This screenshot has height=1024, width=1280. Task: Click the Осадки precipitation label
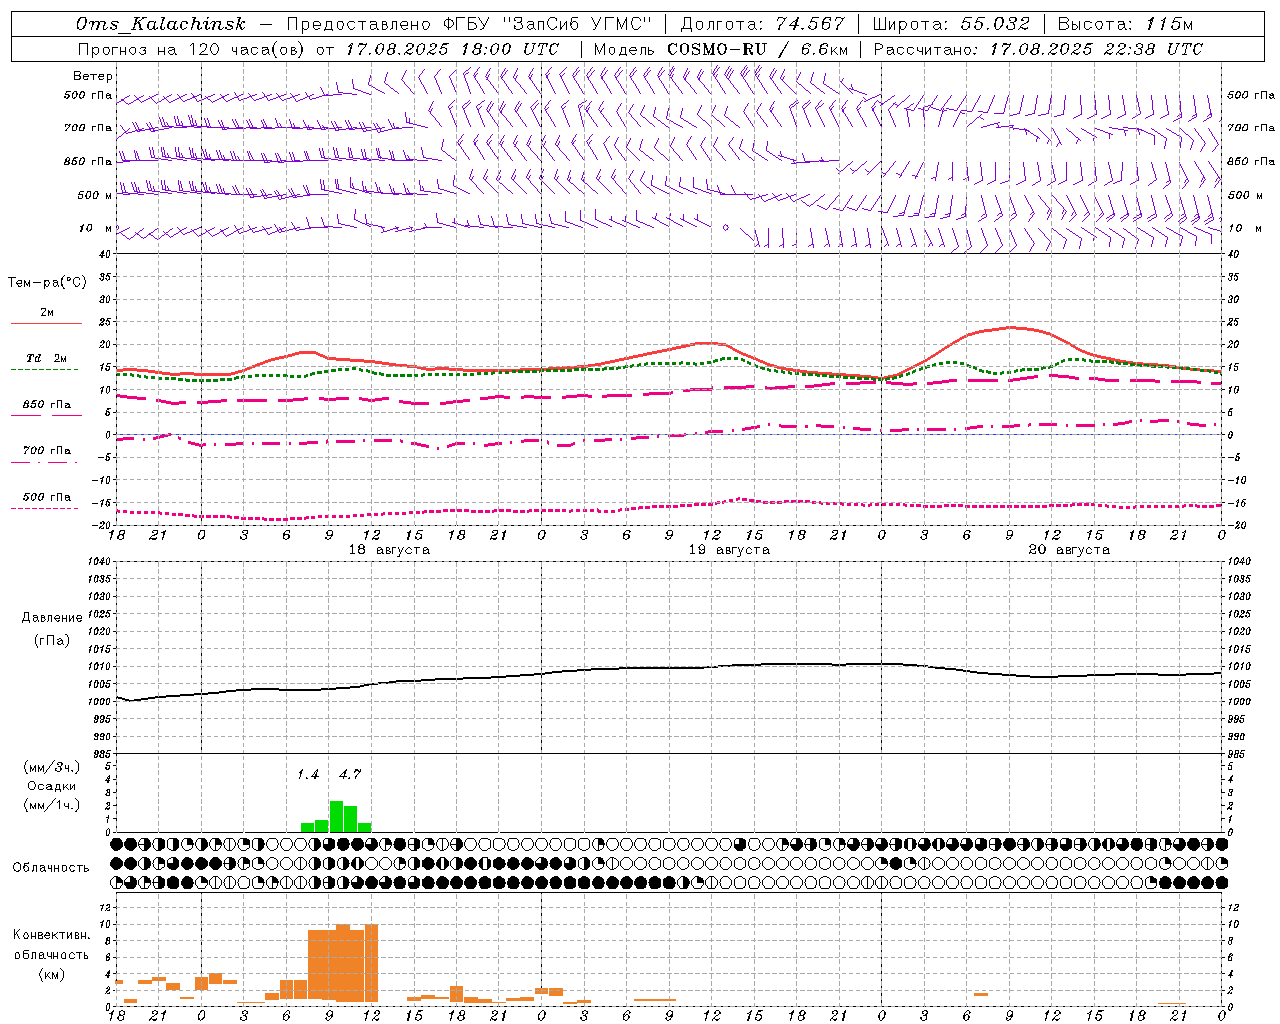pos(51,786)
